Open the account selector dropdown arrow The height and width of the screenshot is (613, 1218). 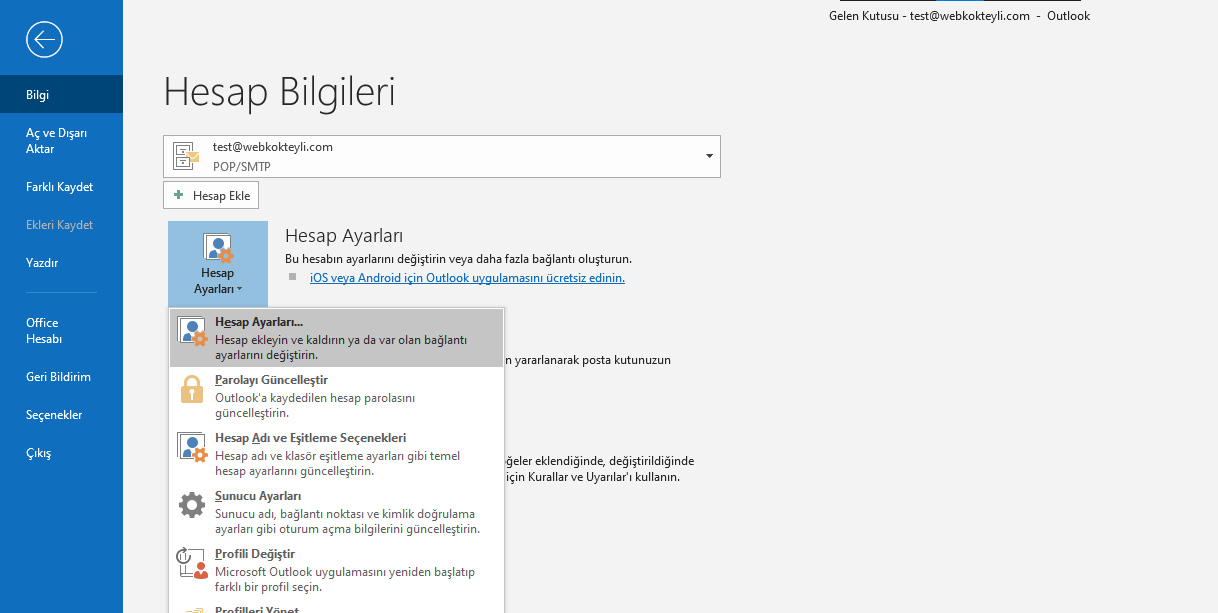(709, 157)
